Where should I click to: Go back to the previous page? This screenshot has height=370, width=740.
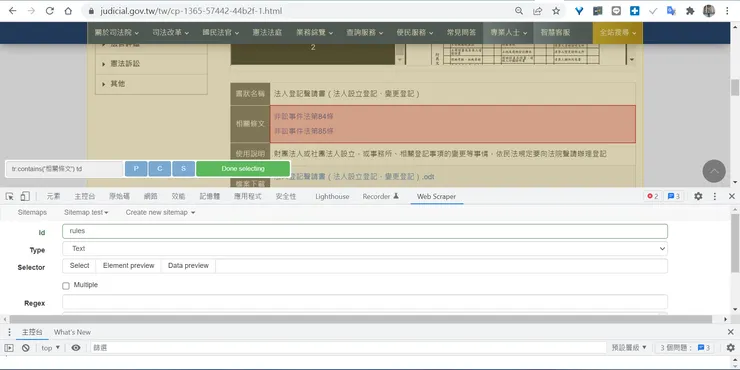[13, 11]
